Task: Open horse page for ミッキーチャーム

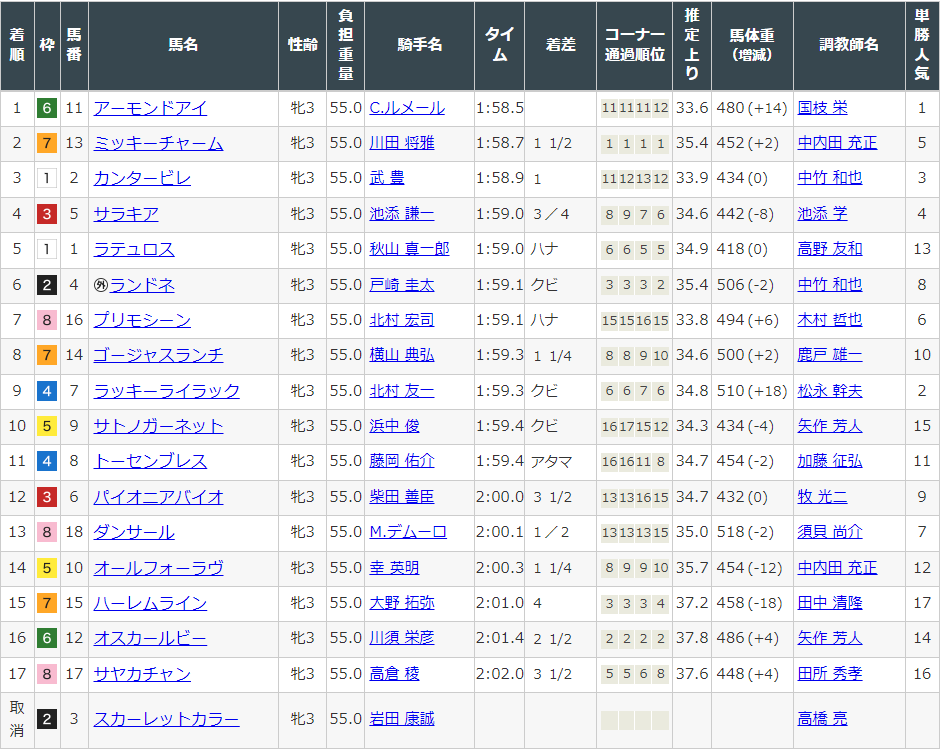Action: (x=158, y=144)
